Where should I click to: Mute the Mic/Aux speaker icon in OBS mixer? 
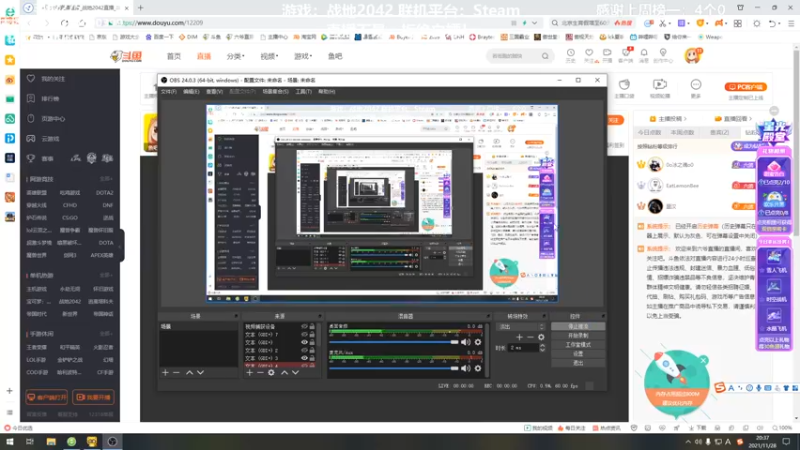tap(466, 368)
